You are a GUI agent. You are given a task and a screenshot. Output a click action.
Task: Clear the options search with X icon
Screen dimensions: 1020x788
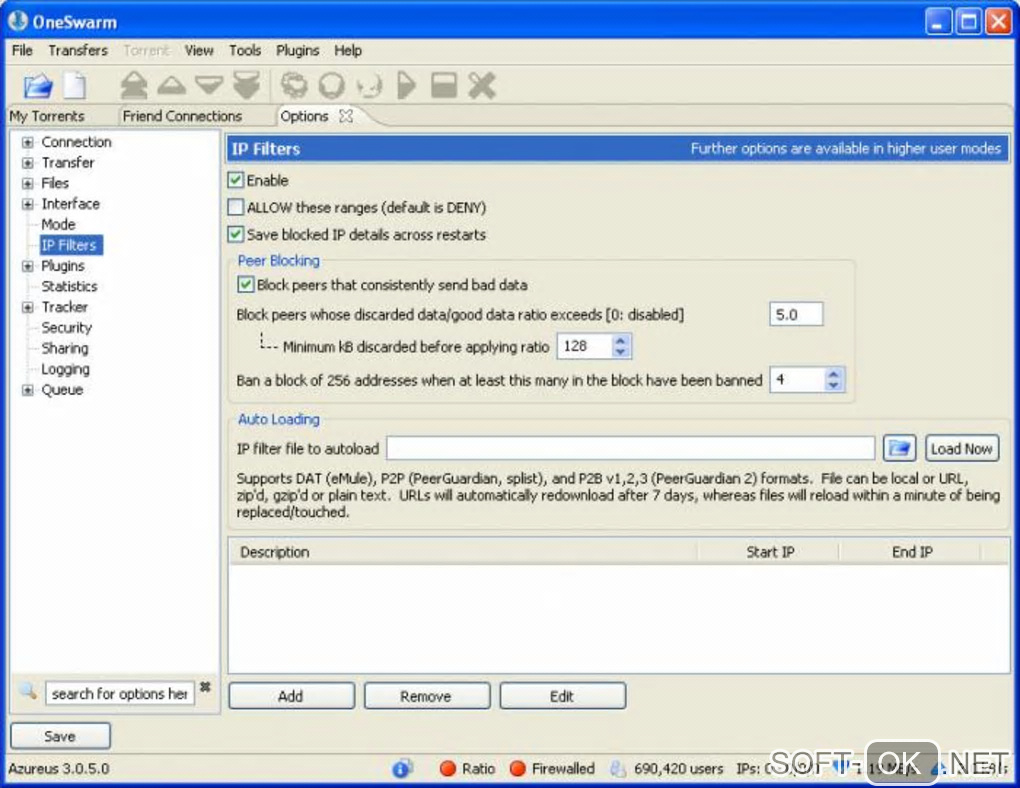(206, 687)
